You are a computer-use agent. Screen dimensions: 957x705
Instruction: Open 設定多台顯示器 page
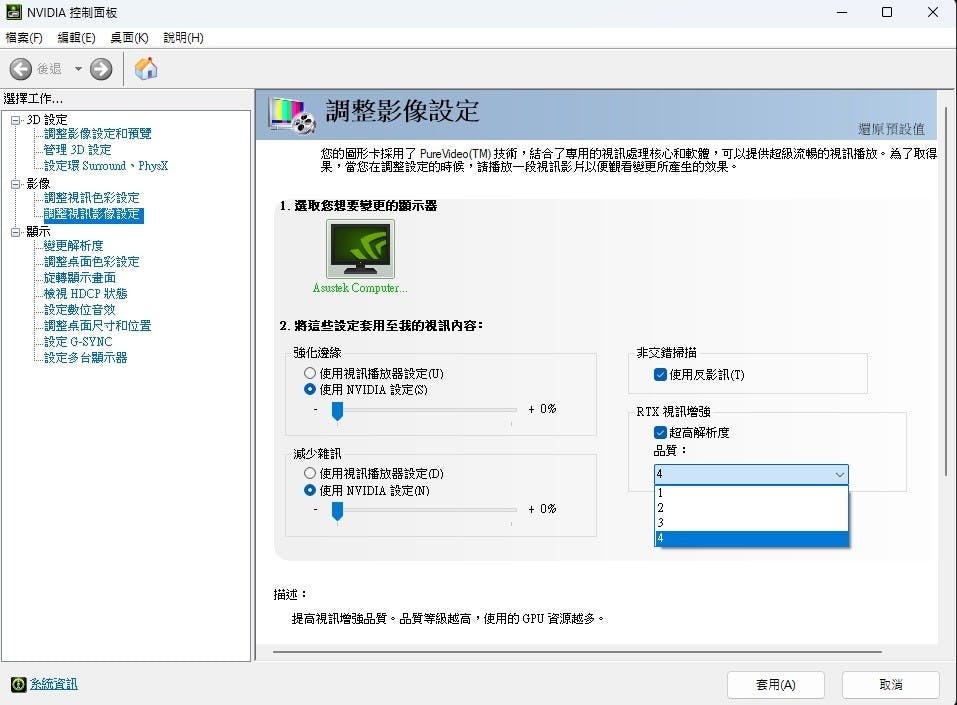tap(85, 358)
